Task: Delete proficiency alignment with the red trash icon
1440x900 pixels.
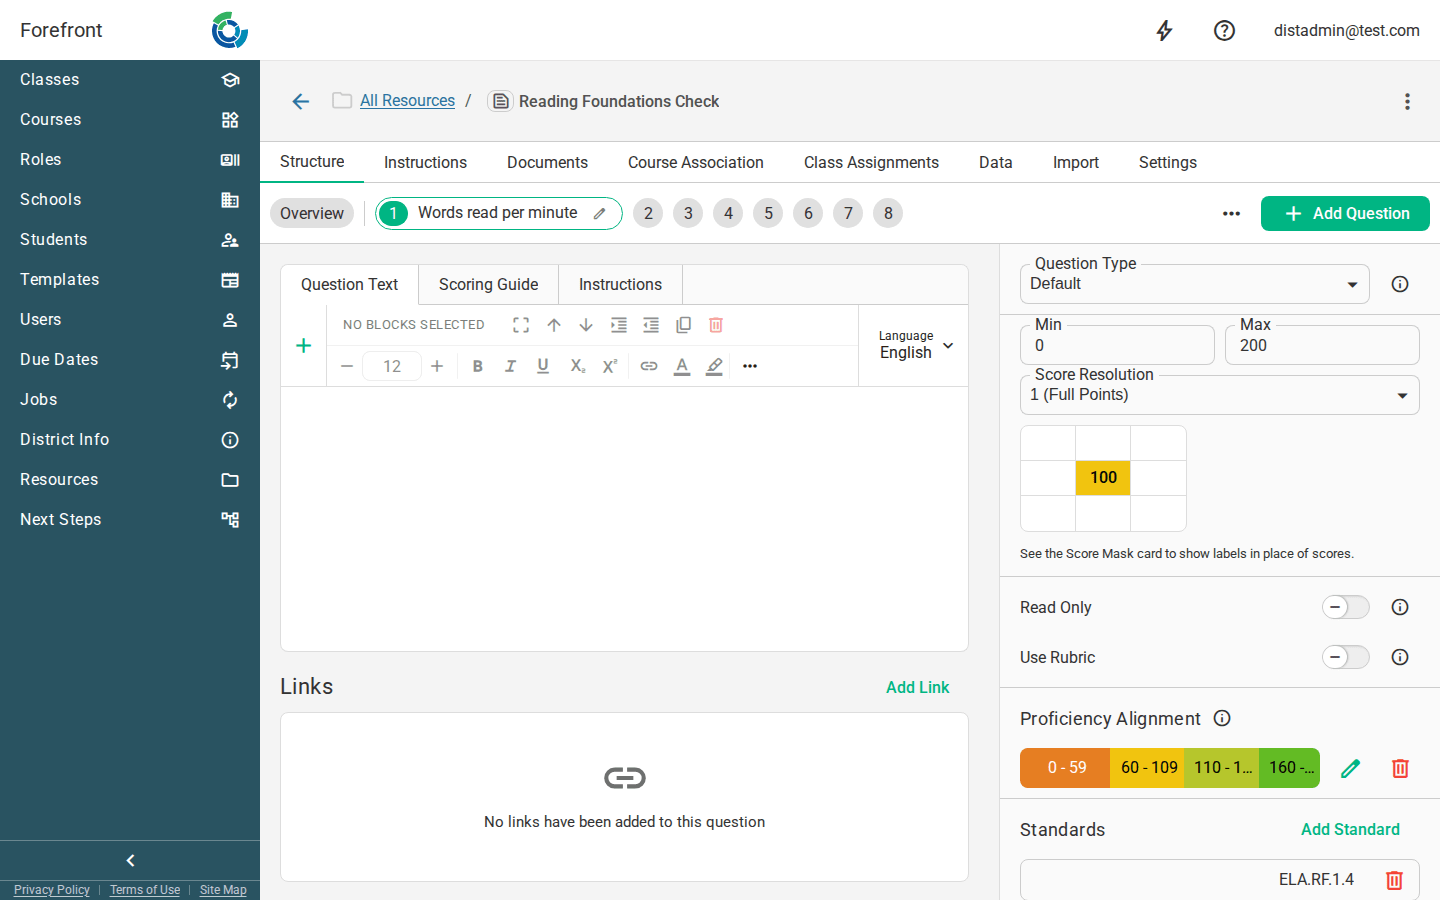Action: tap(1400, 768)
